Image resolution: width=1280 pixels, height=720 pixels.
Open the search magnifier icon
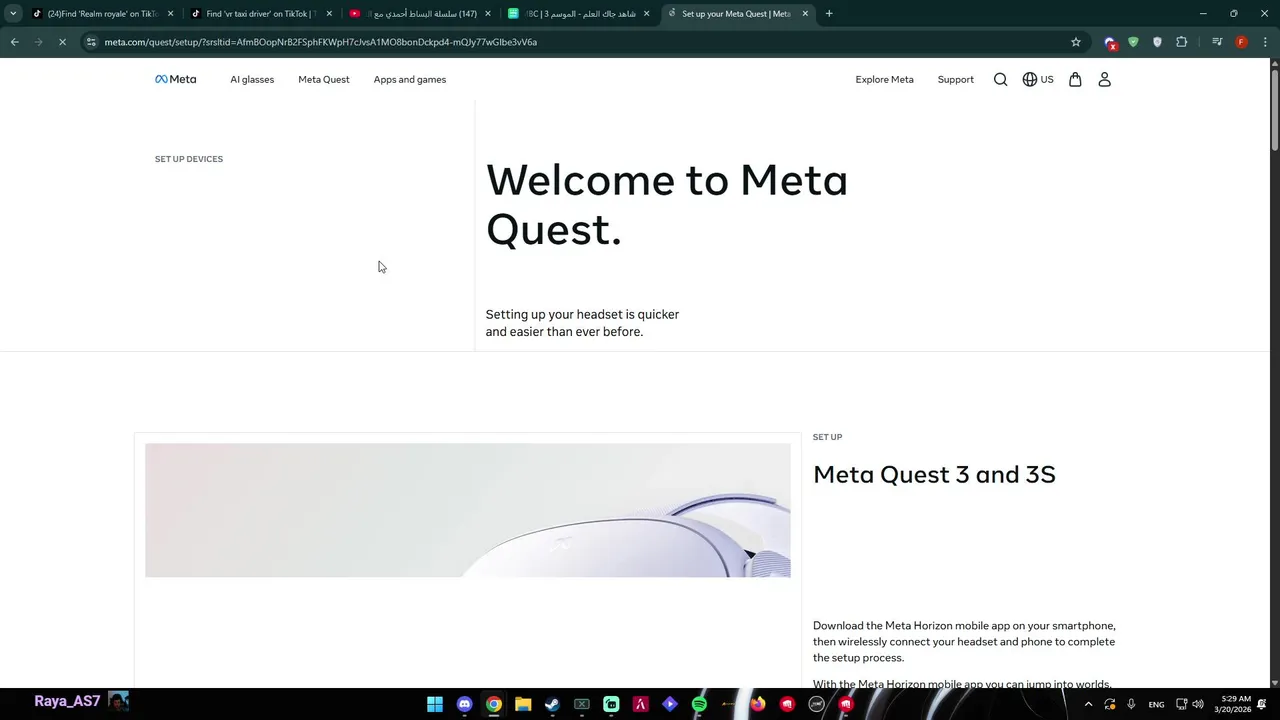pos(1000,79)
